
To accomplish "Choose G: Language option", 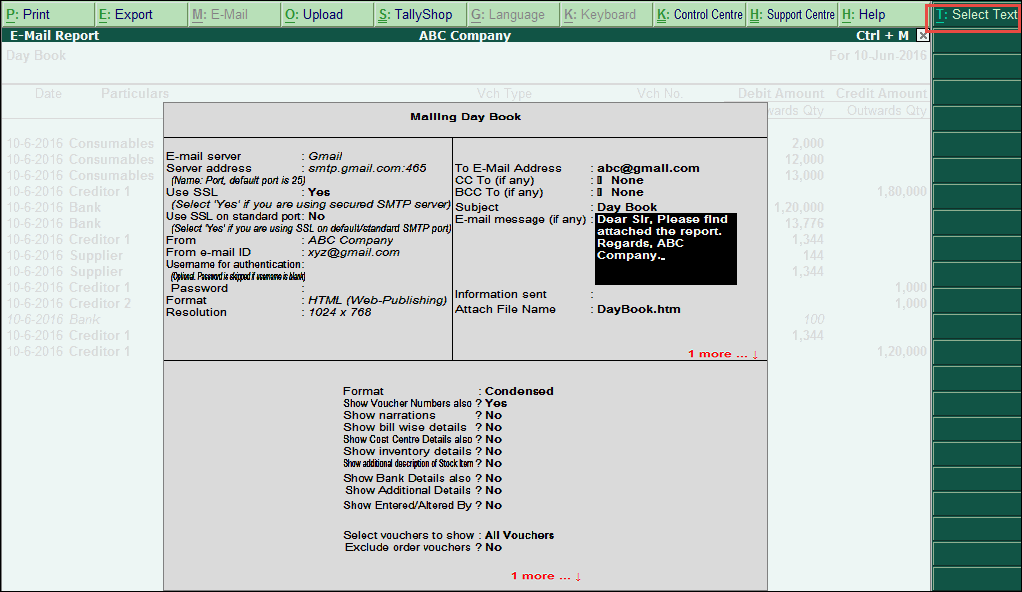I will [514, 14].
